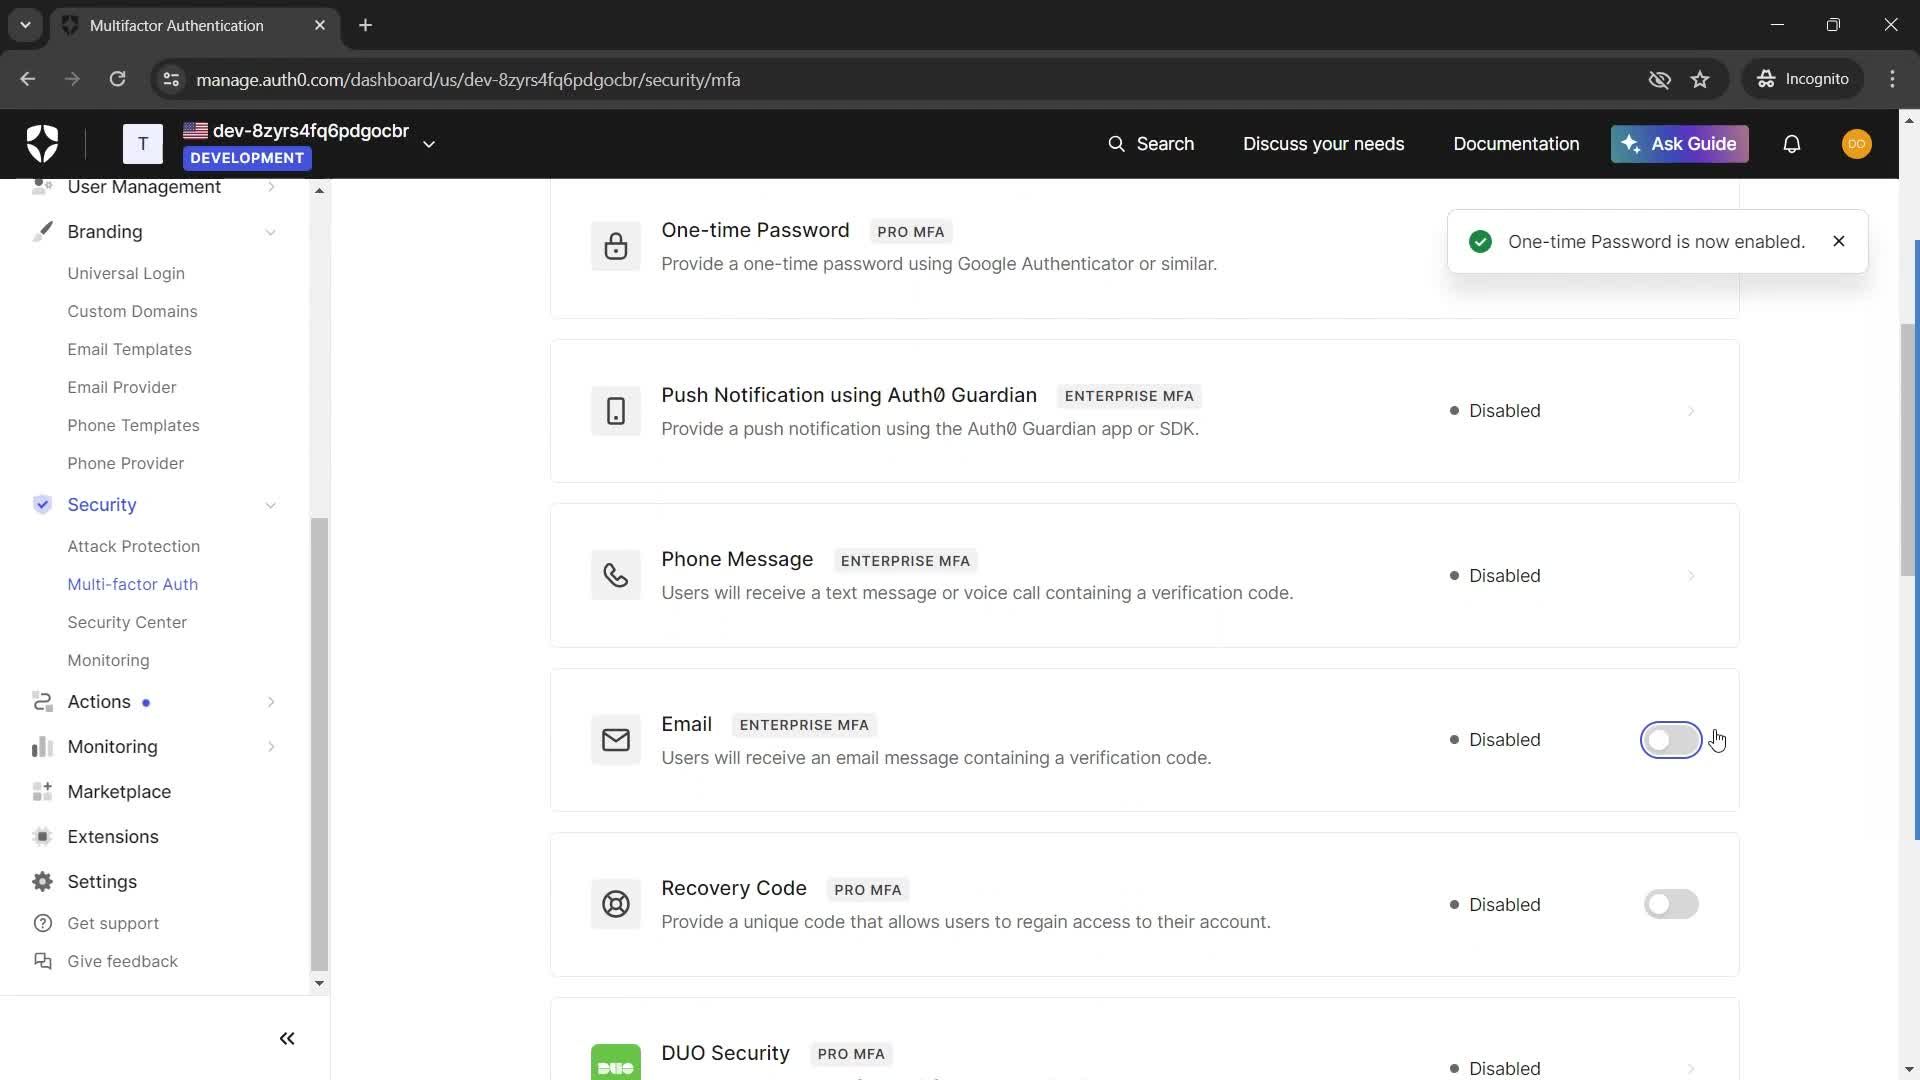
Task: Toggle the Email MFA switch
Action: (1671, 740)
